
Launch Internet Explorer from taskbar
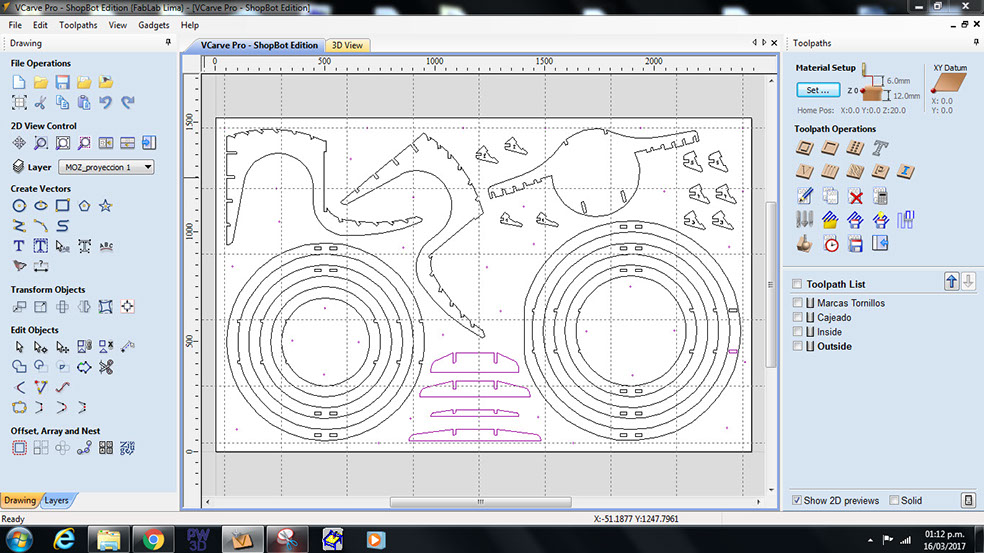pos(64,540)
